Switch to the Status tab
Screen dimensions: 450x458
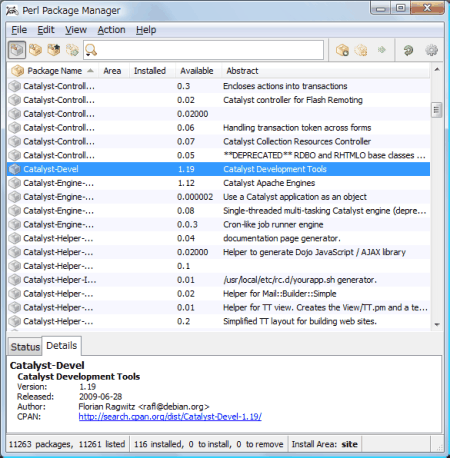tap(25, 347)
